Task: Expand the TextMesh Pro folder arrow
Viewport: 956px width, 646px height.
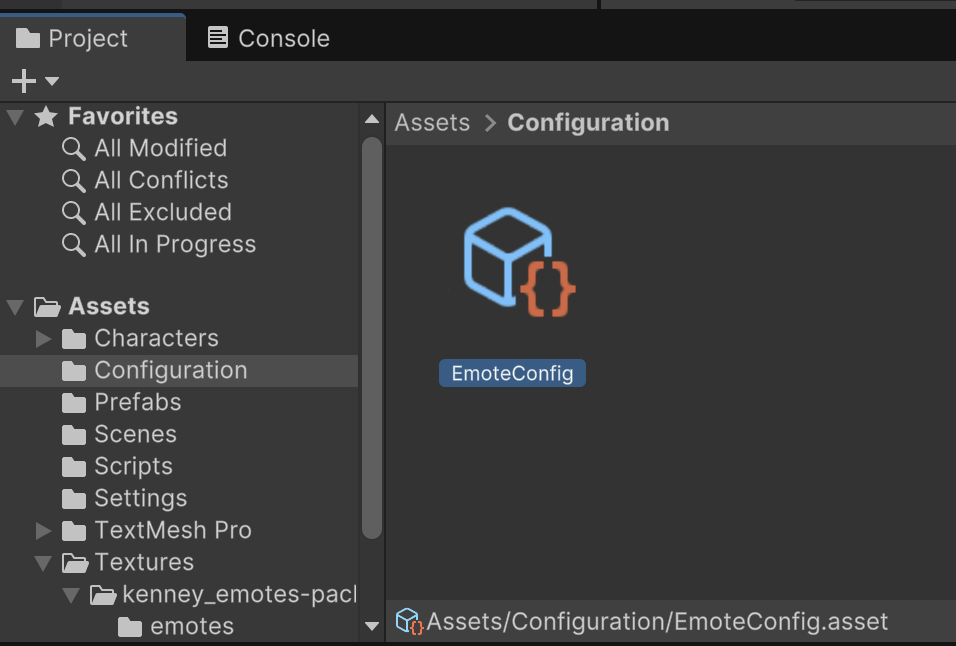Action: [43, 531]
